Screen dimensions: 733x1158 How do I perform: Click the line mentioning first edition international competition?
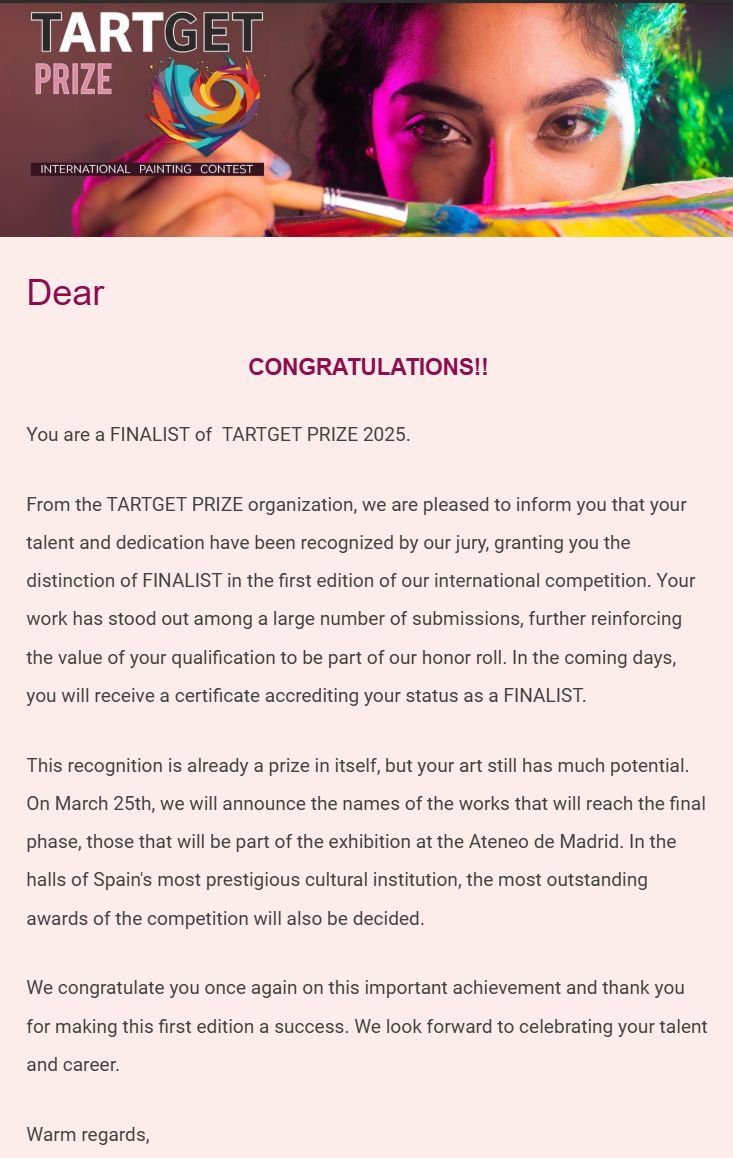click(x=361, y=580)
